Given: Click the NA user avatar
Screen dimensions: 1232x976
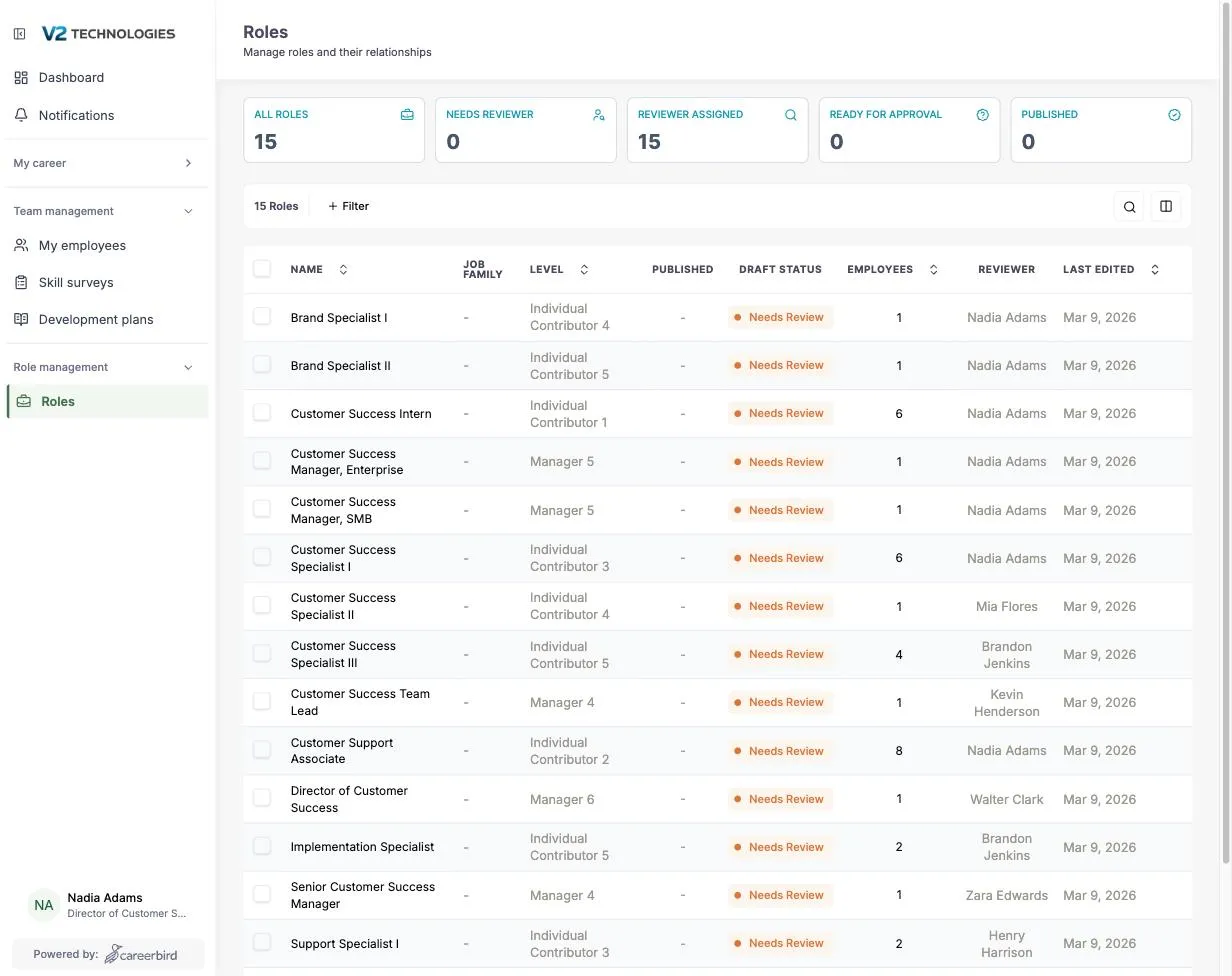Looking at the screenshot, I should pyautogui.click(x=44, y=905).
